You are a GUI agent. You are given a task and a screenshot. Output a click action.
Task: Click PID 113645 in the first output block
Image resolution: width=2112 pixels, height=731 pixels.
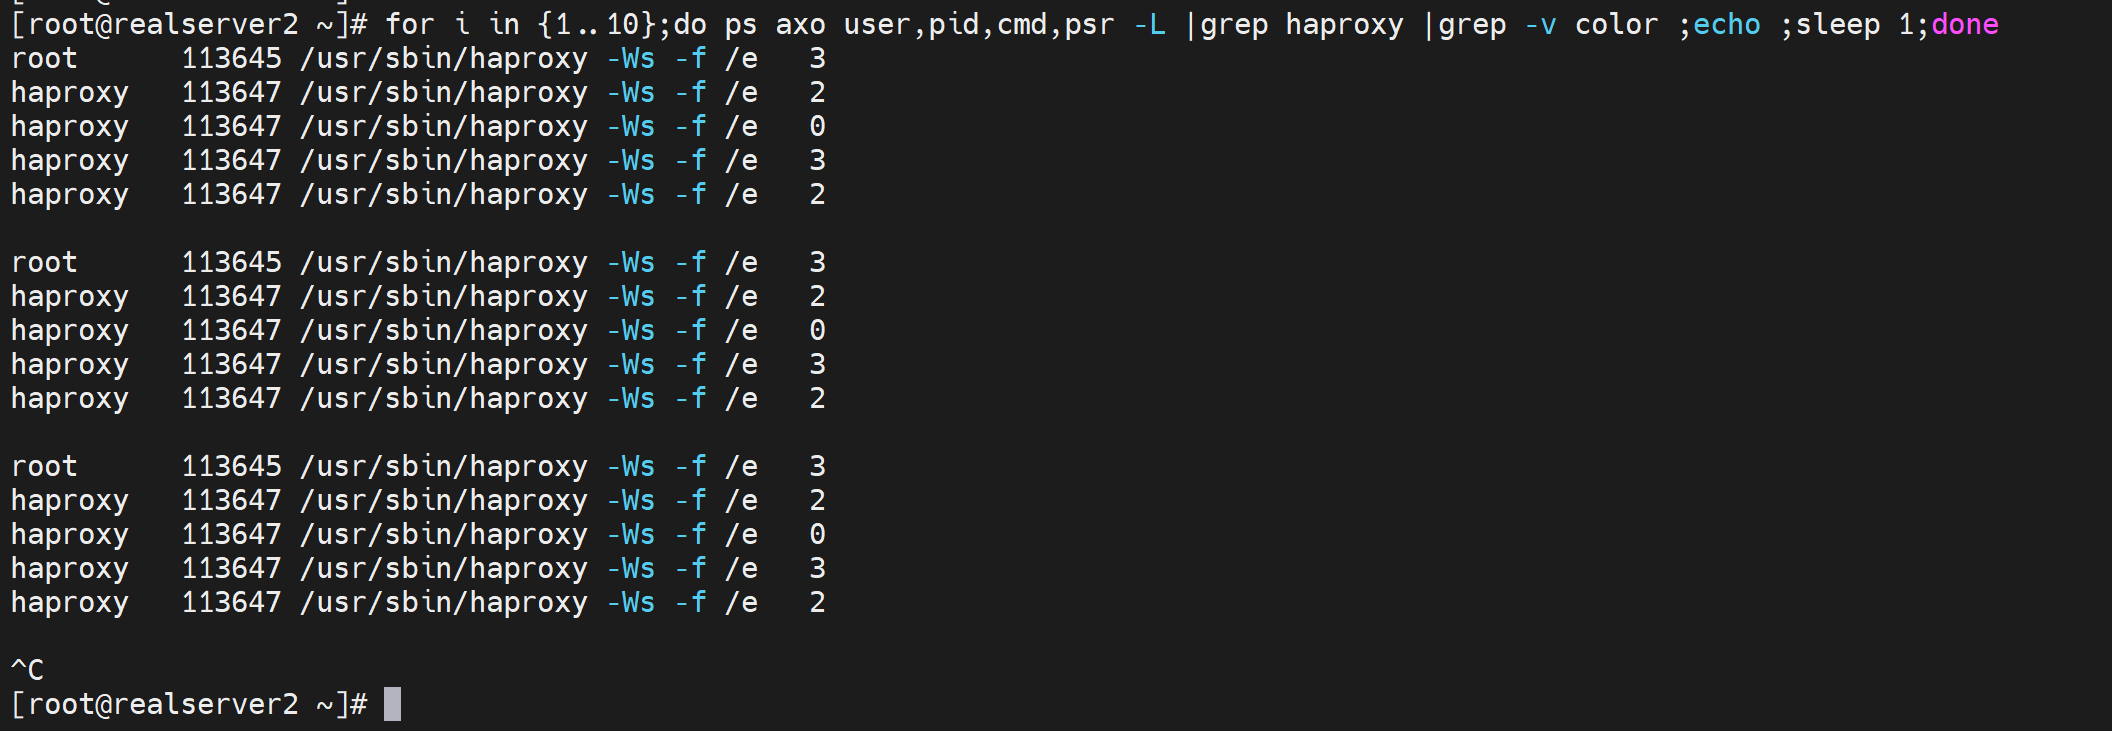tap(231, 59)
